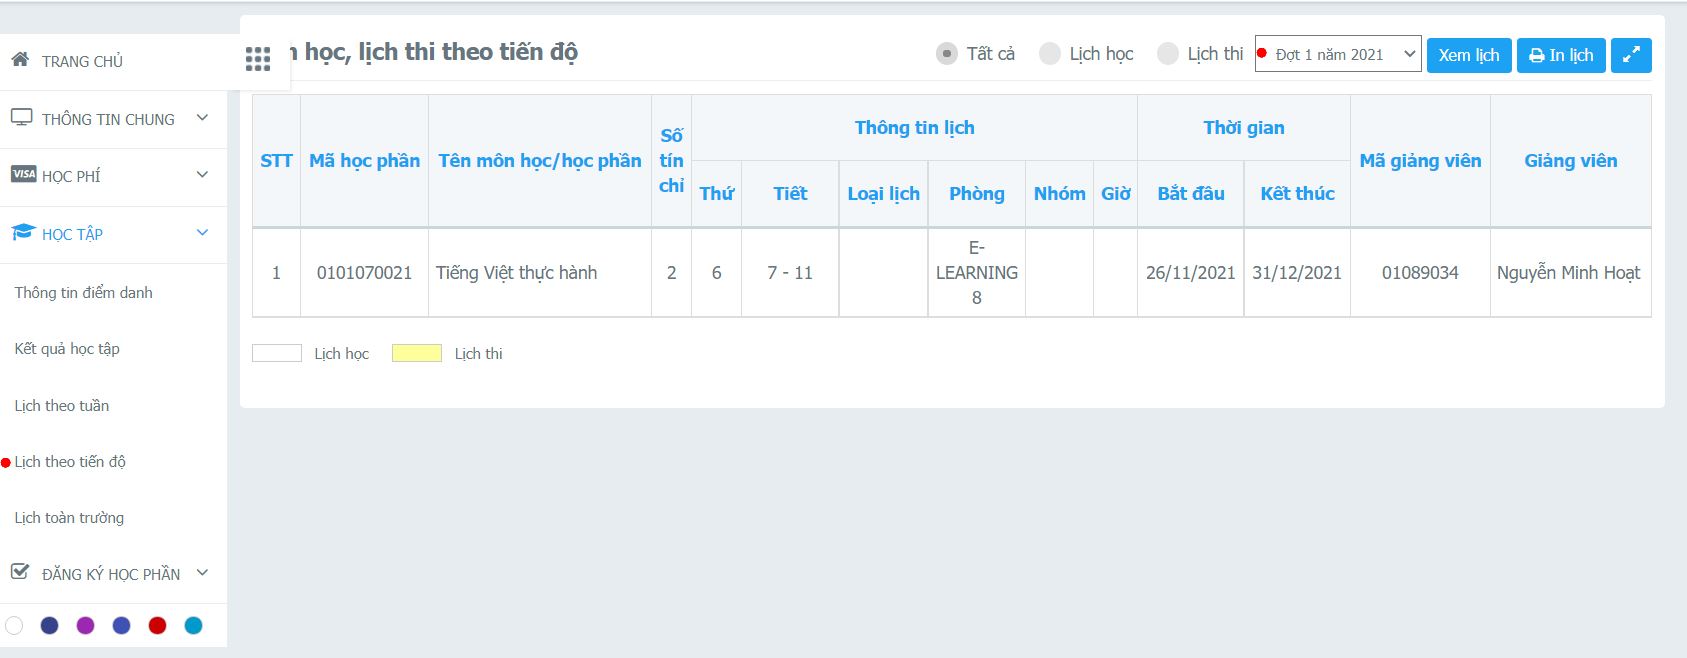Select the Lịch thi radio button
1687x658 pixels.
click(x=1167, y=54)
